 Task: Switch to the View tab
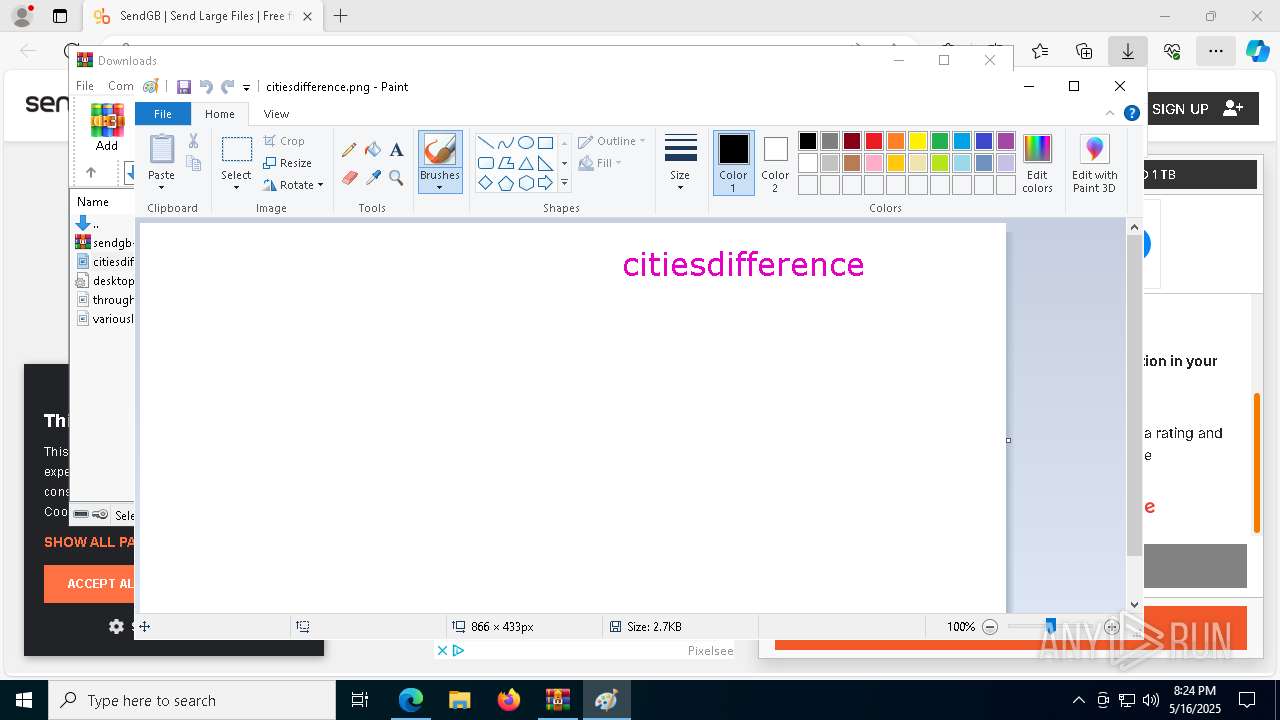coord(276,114)
